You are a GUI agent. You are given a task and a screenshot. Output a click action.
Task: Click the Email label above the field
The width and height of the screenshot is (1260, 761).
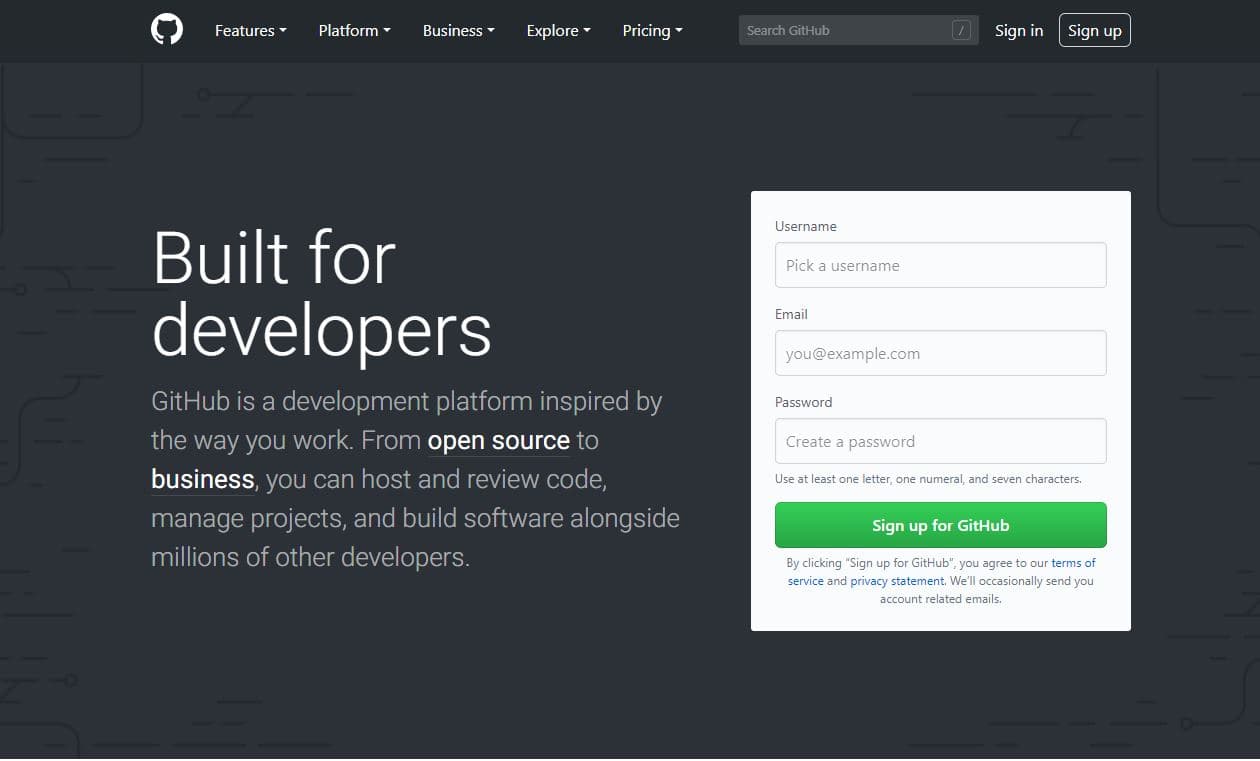coord(791,314)
